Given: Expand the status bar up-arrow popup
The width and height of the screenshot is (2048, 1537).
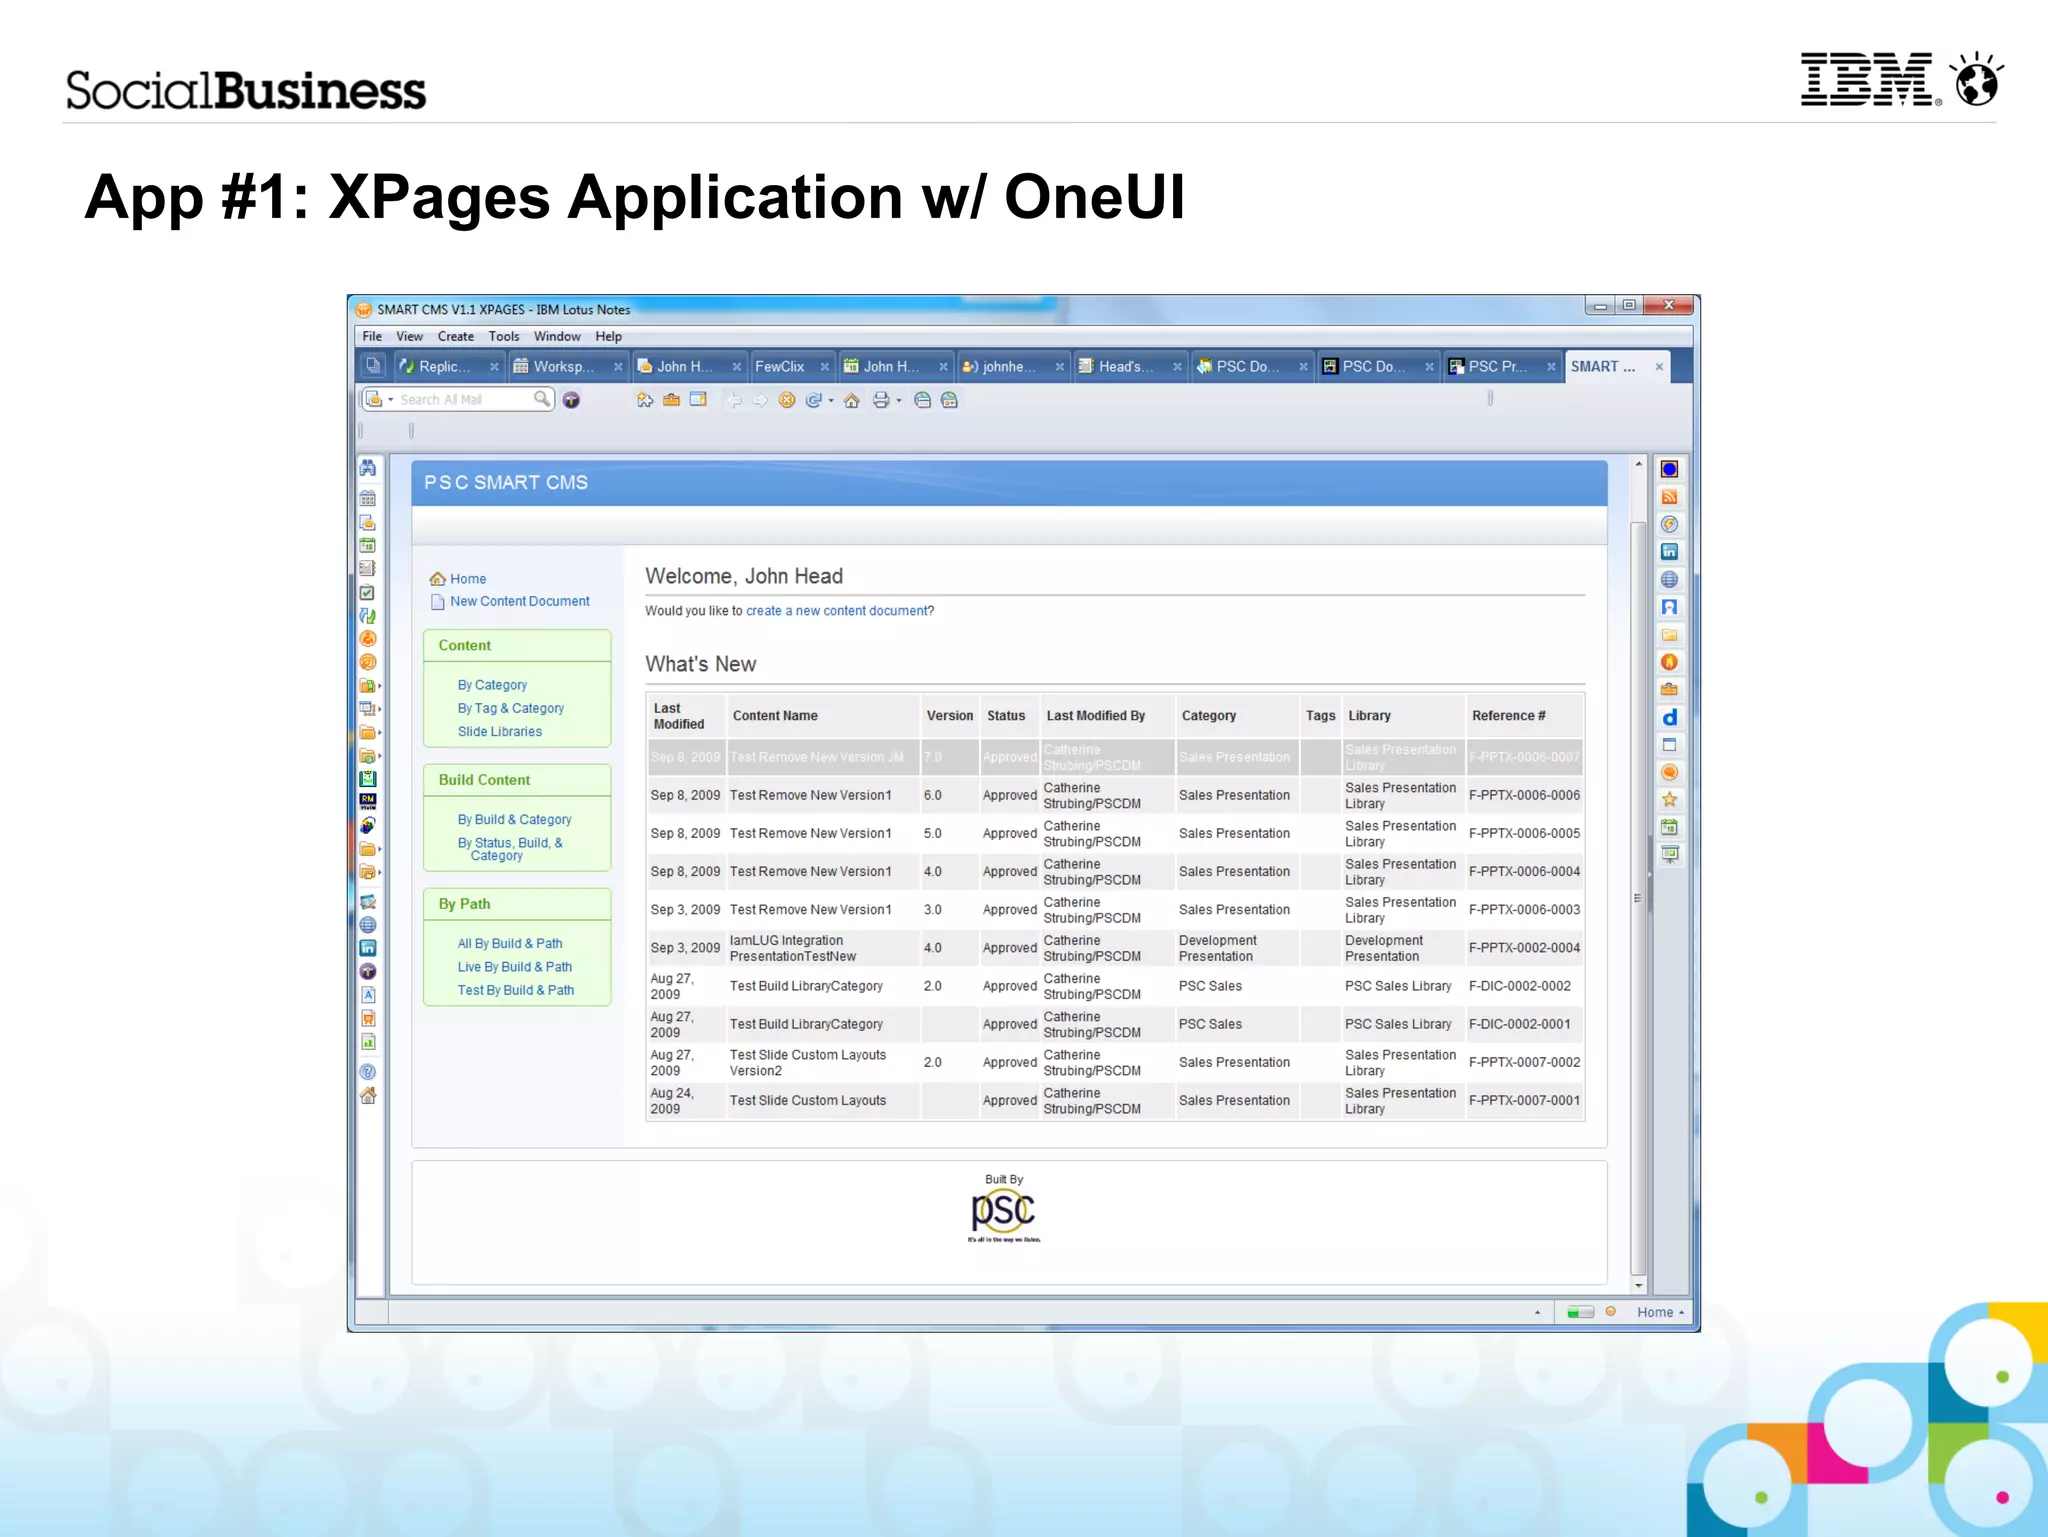Looking at the screenshot, I should coord(1537,1312).
